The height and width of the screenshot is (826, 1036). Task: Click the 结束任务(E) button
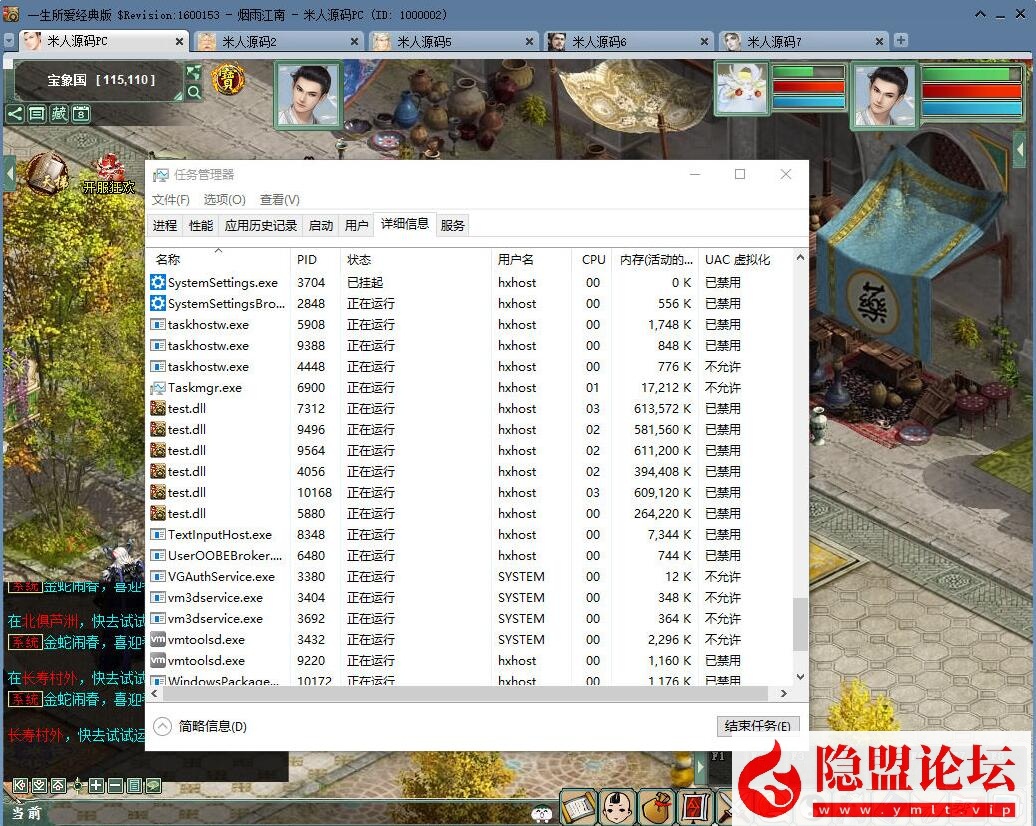tap(758, 726)
